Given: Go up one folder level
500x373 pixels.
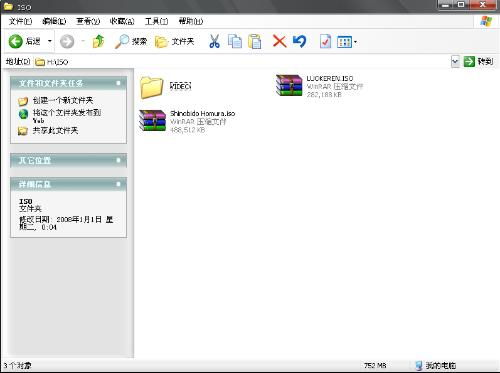Looking at the screenshot, I should click(98, 41).
